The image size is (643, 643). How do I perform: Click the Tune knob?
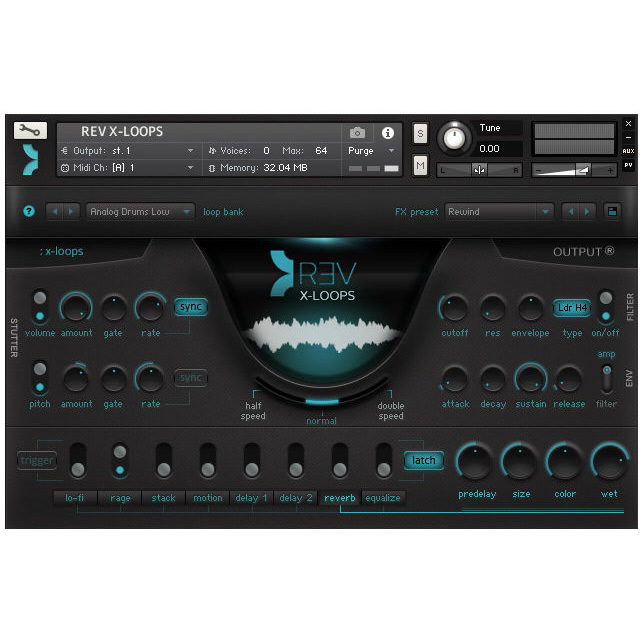tap(454, 138)
